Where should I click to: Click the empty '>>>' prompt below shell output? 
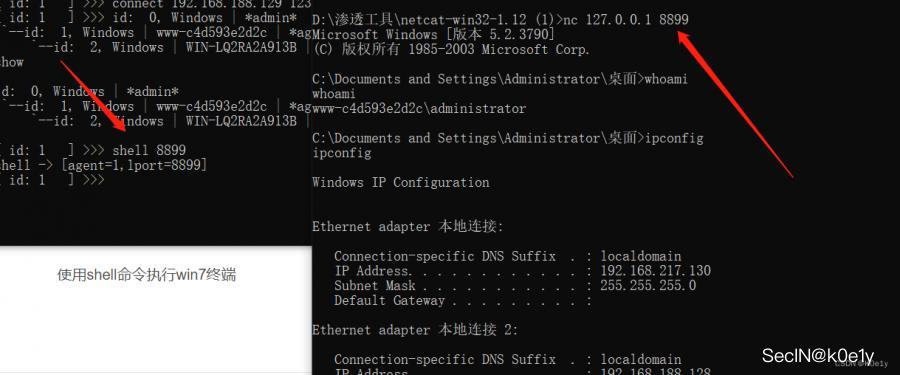coord(94,180)
